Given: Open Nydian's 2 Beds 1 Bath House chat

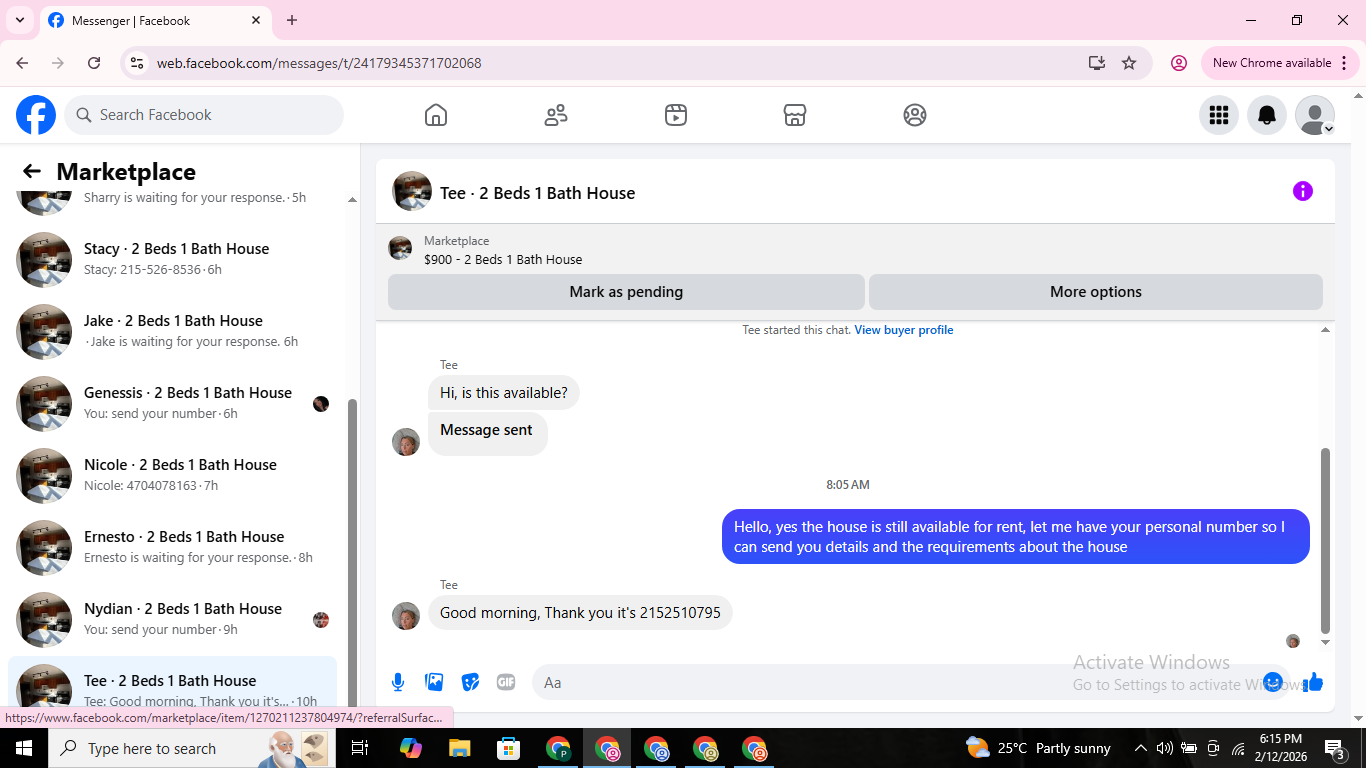Looking at the screenshot, I should 172,619.
